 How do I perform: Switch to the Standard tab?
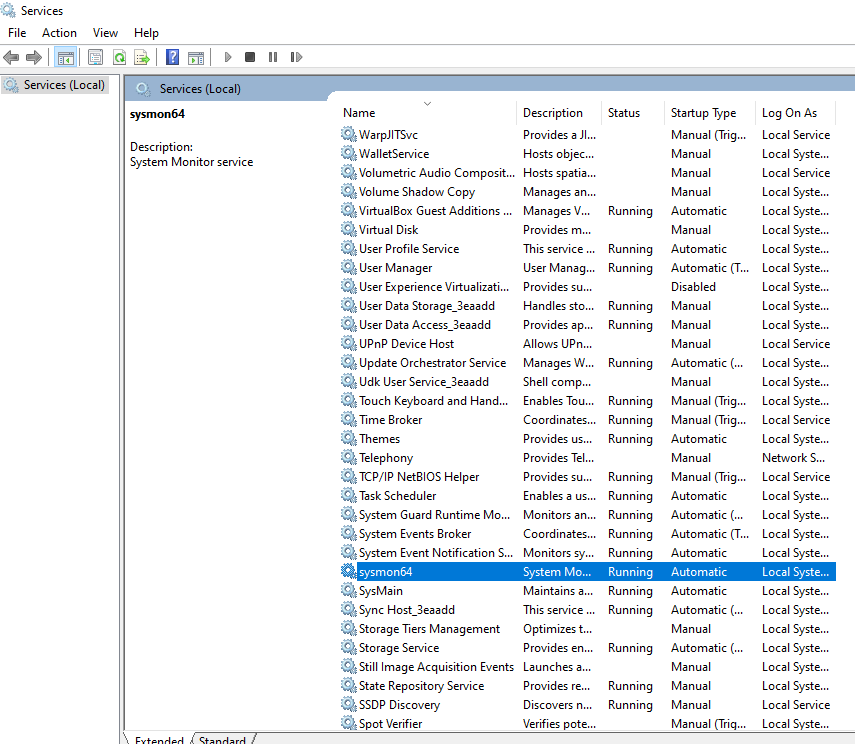(x=222, y=740)
